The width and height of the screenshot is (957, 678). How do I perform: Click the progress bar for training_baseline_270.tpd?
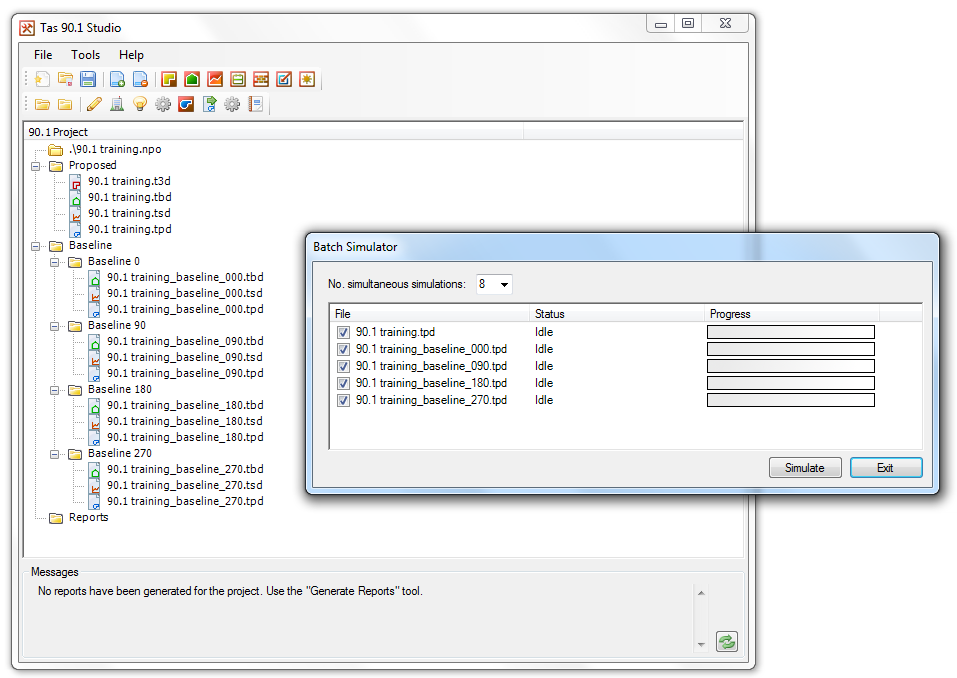790,400
